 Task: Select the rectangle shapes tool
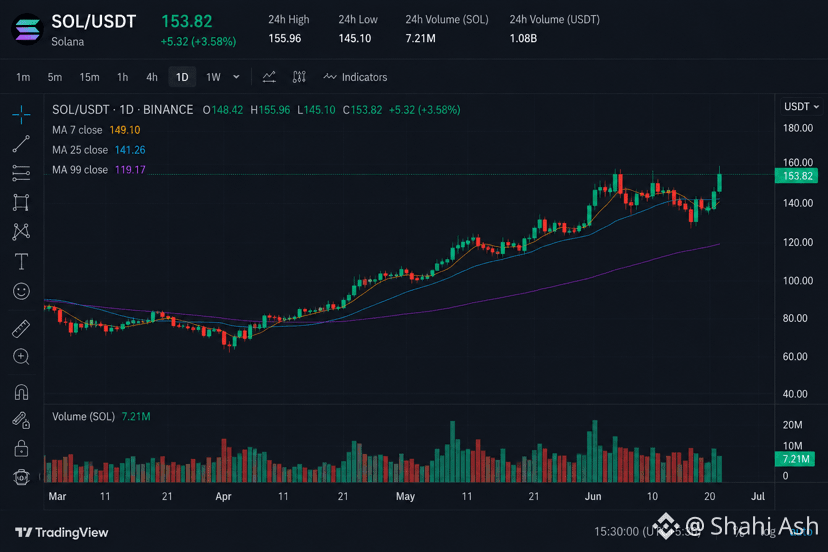coord(21,202)
